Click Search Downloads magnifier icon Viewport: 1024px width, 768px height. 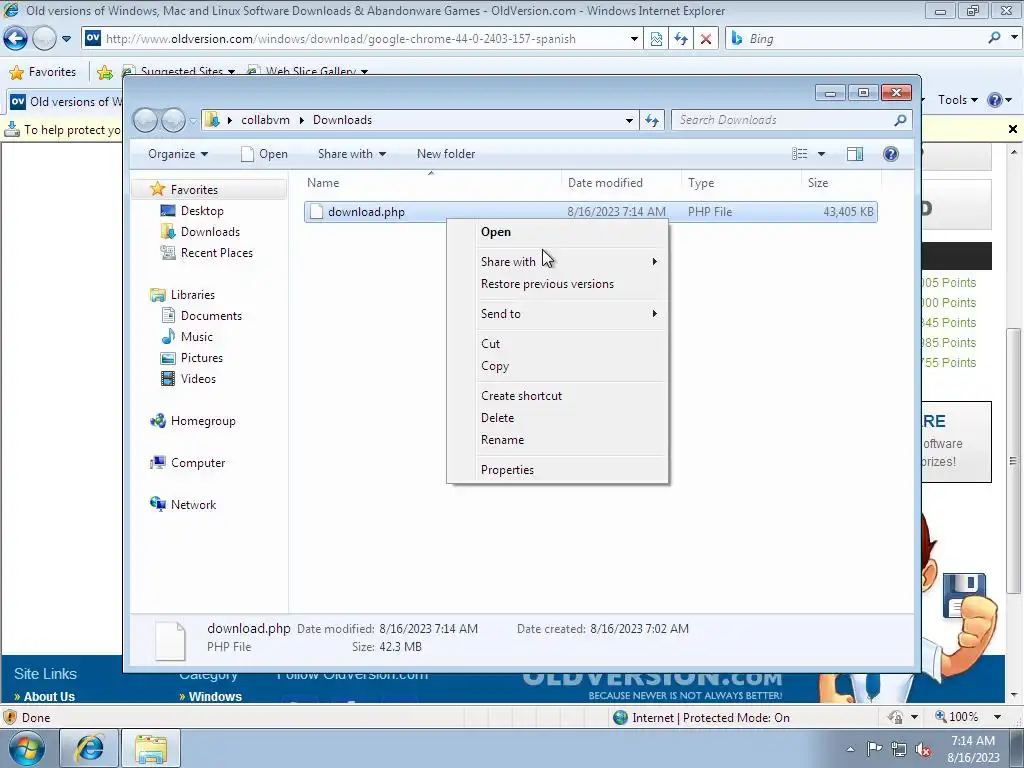pos(900,120)
